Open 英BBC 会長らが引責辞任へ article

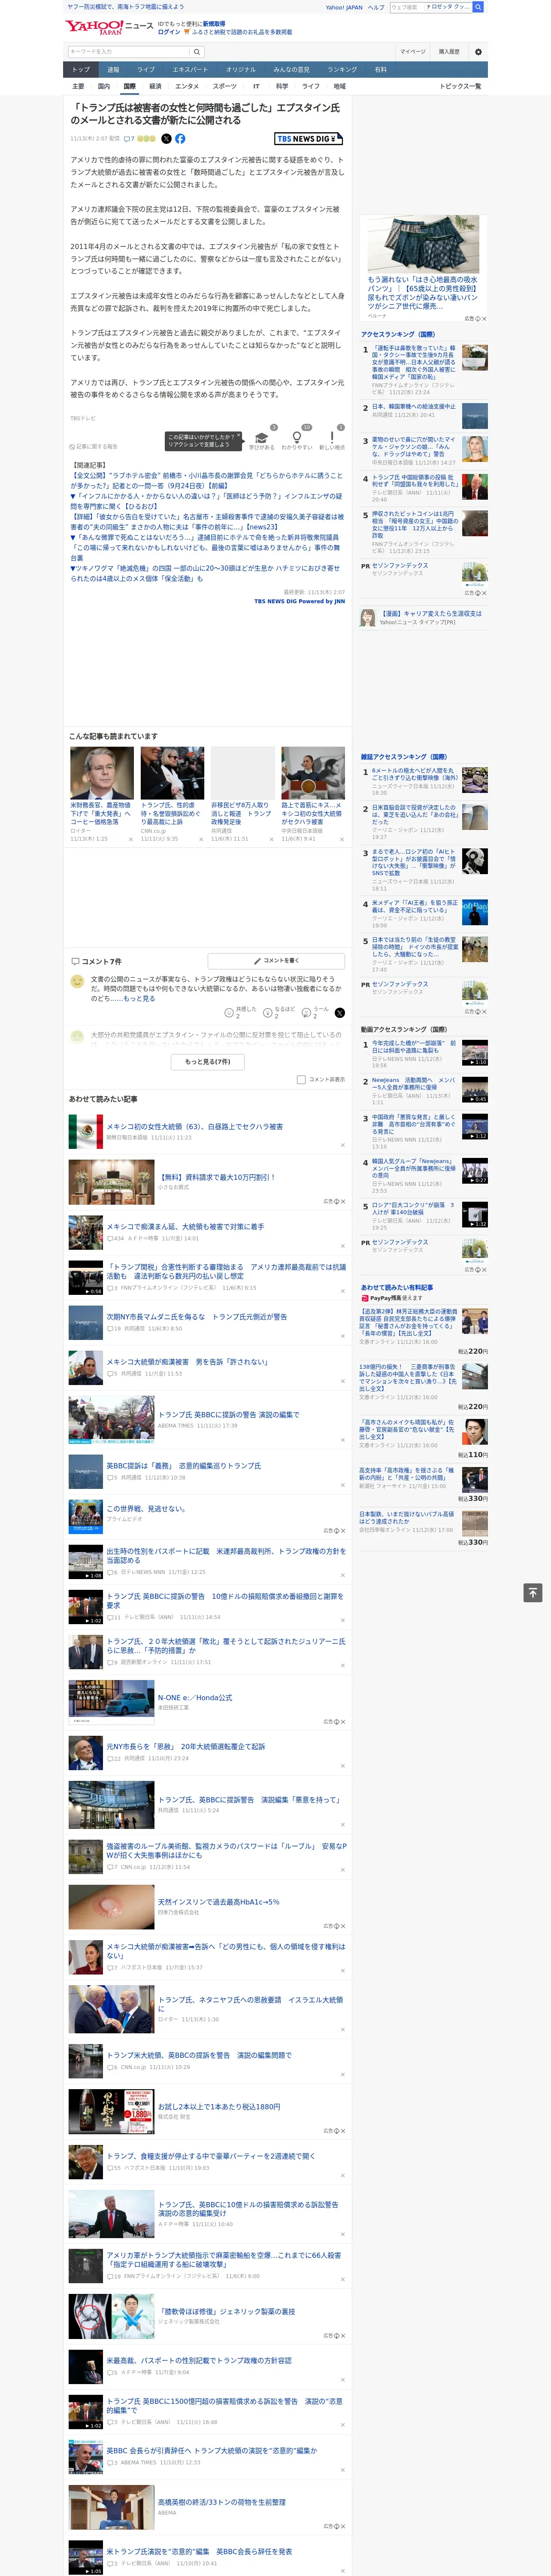click(x=211, y=2450)
